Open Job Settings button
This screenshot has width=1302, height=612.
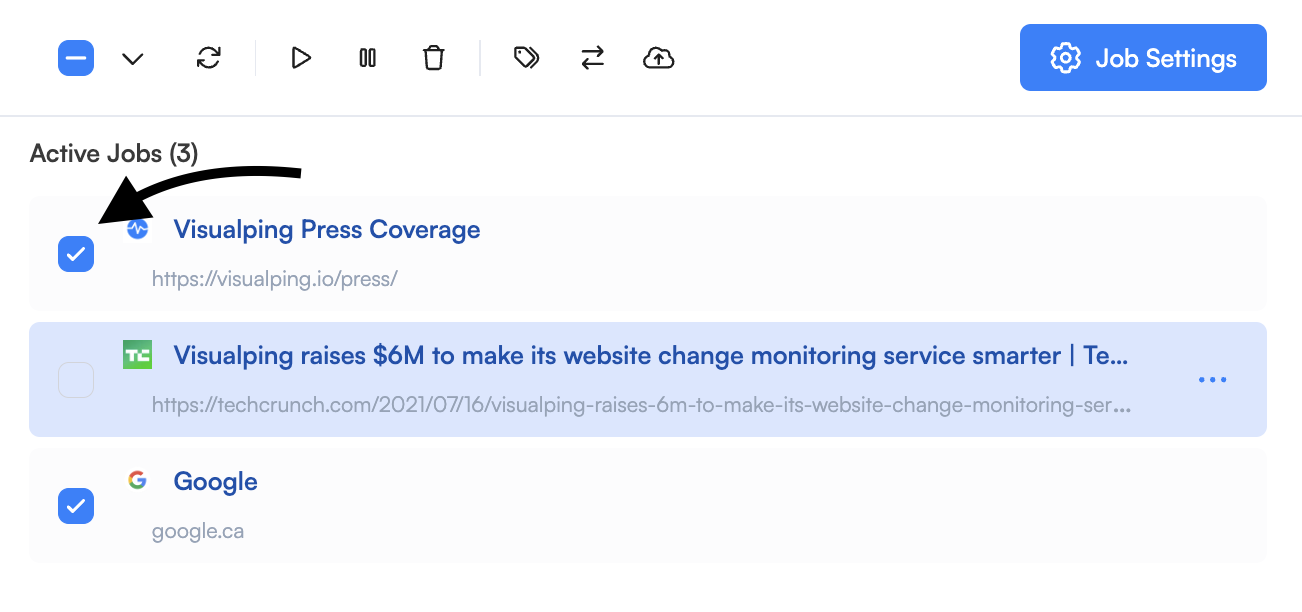(1143, 58)
